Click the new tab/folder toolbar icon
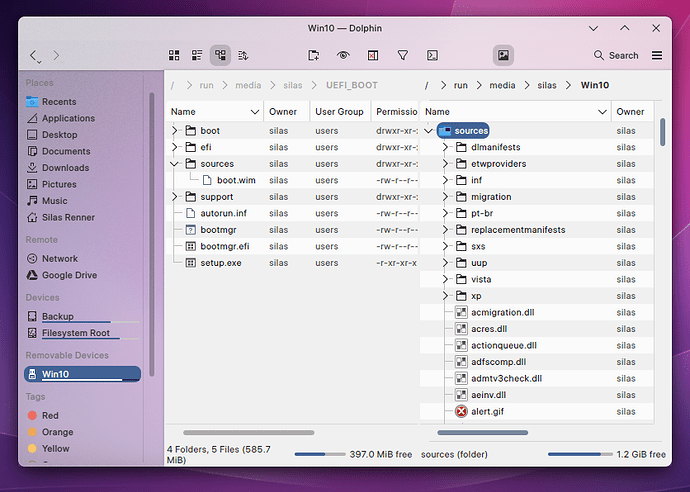The width and height of the screenshot is (690, 492). [x=313, y=55]
